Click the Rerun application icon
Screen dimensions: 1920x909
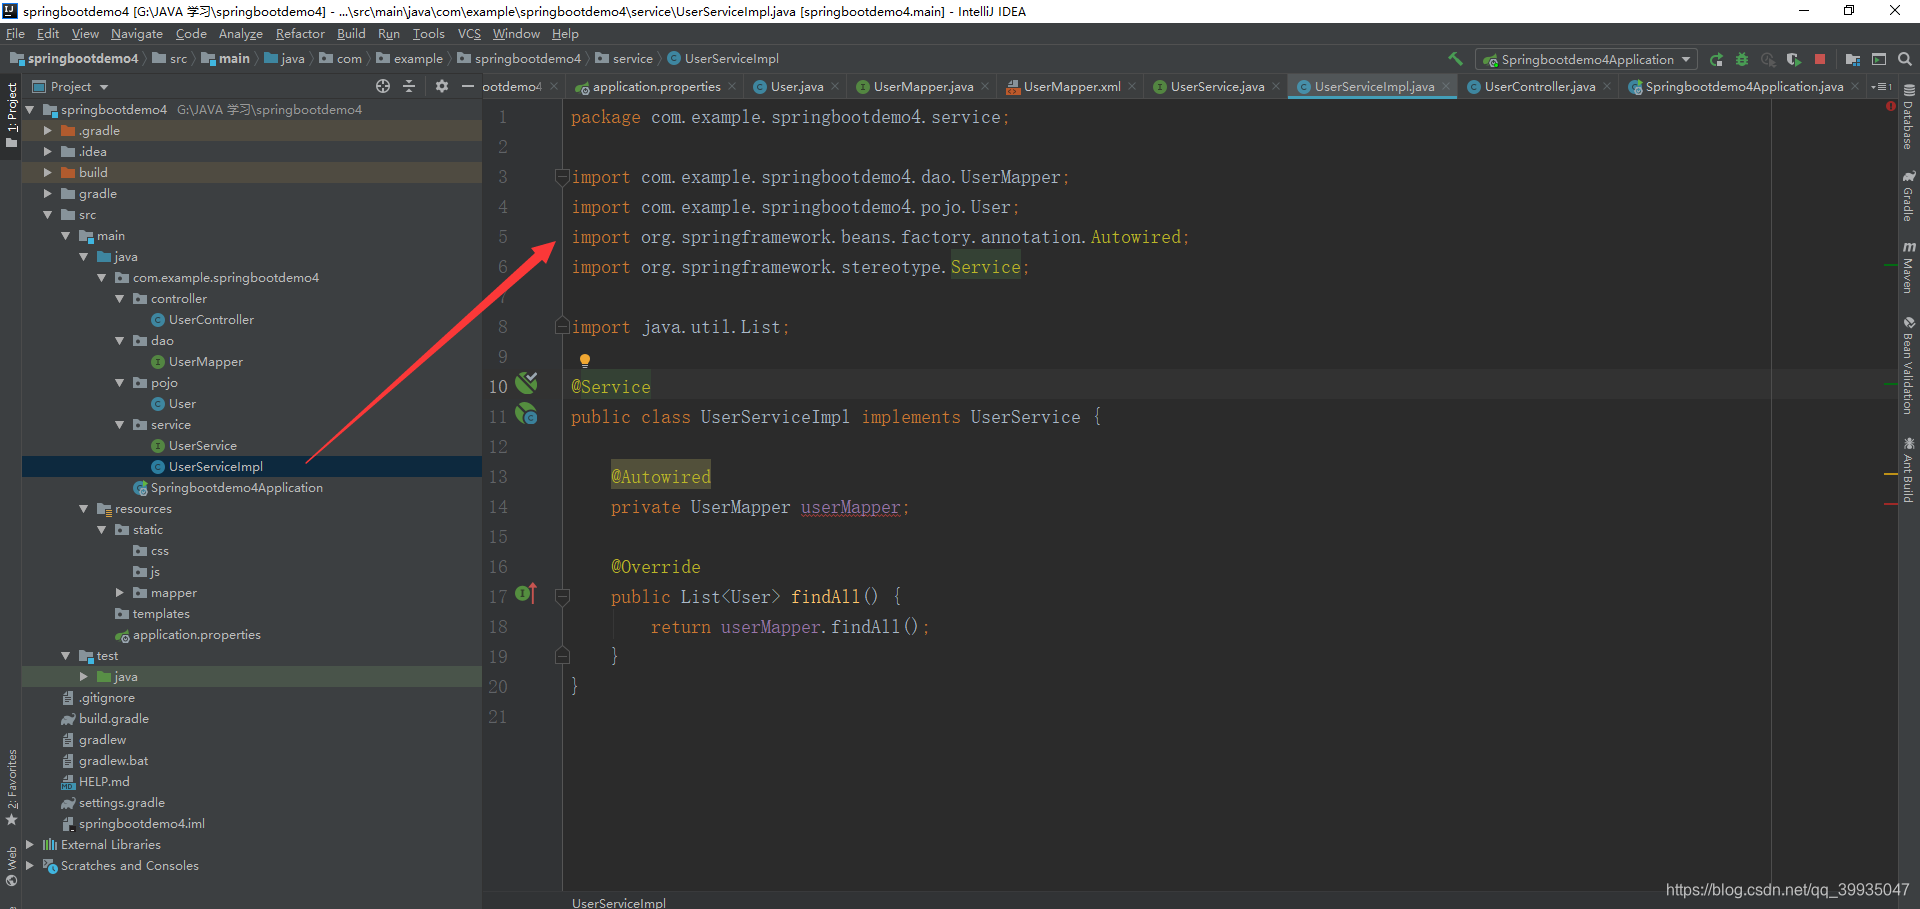click(1716, 59)
